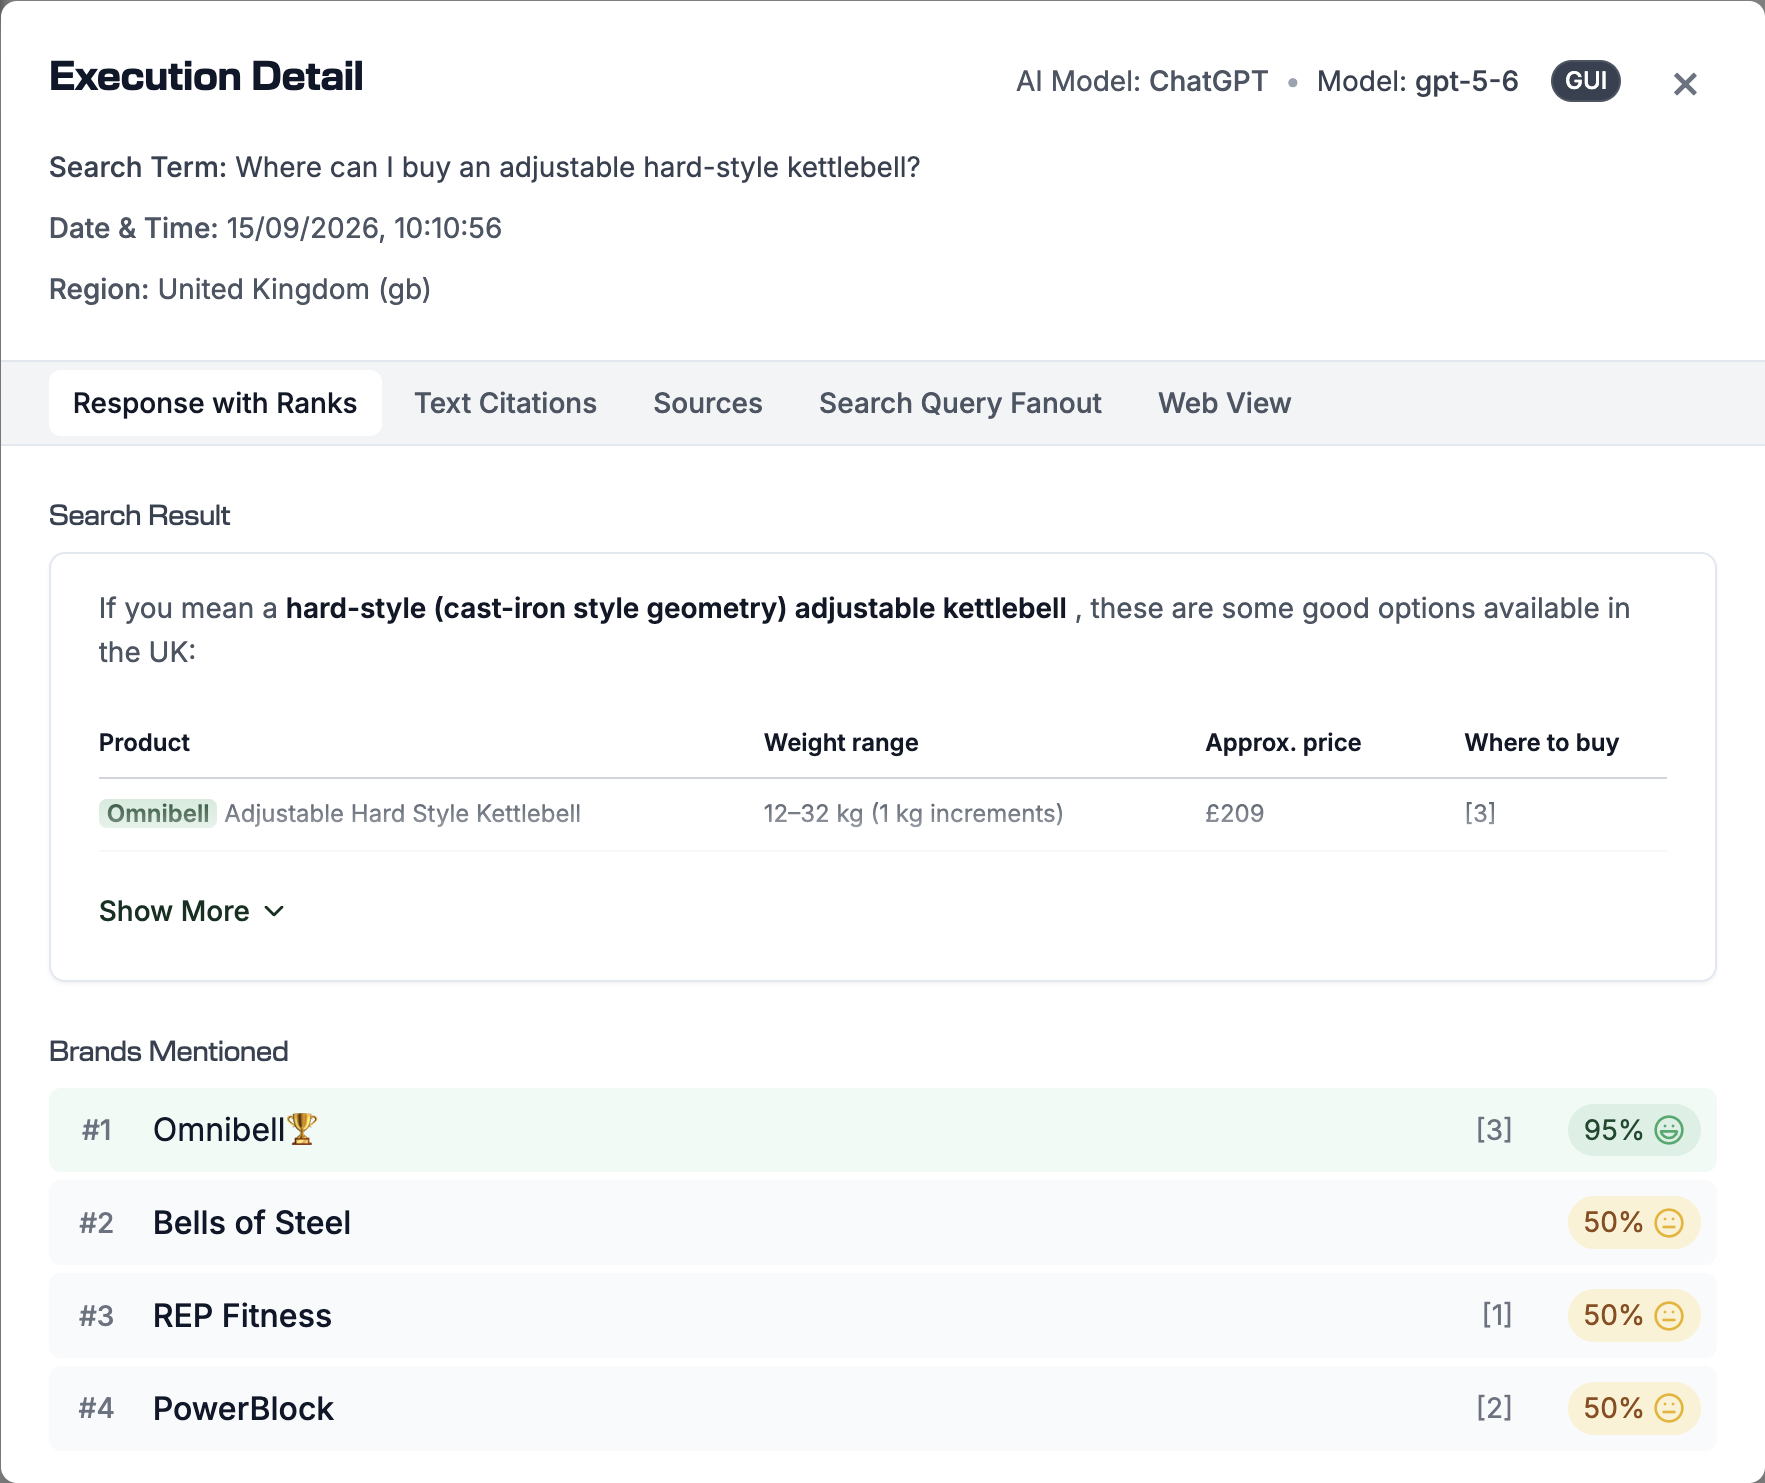Screen dimensions: 1765x1483
Task: Click the trophy icon next to Omnibell
Action: pyautogui.click(x=302, y=1129)
